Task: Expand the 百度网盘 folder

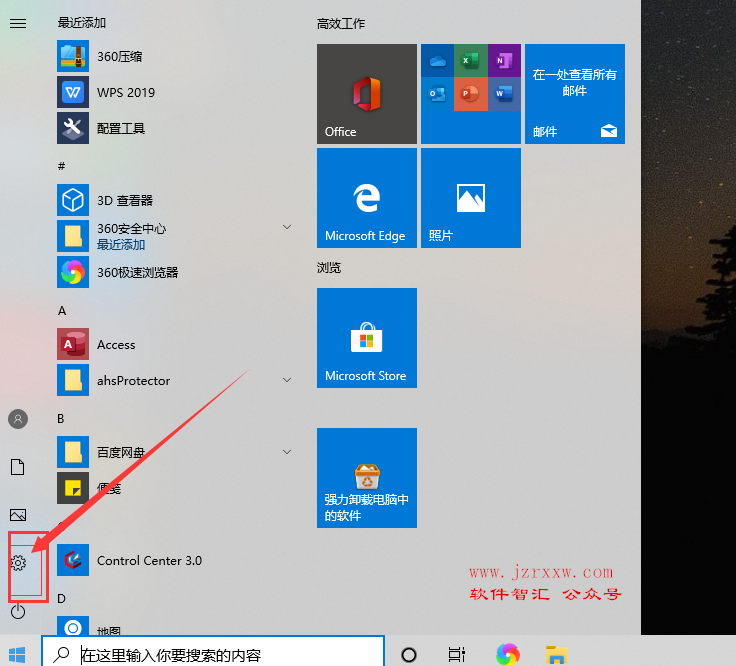Action: tap(287, 452)
